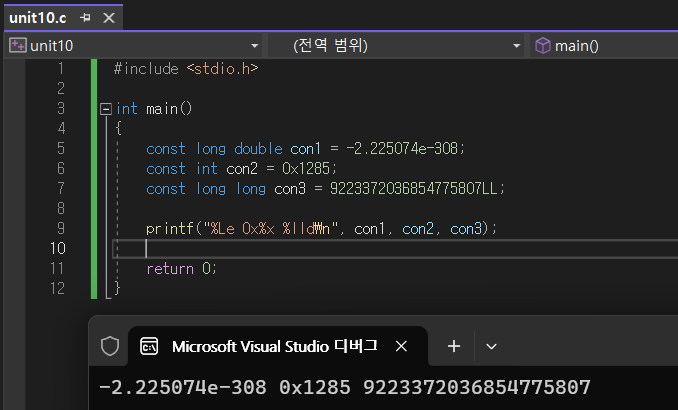Image resolution: width=678 pixels, height=410 pixels.
Task: Click the console output value 0x1285
Action: coord(315,388)
